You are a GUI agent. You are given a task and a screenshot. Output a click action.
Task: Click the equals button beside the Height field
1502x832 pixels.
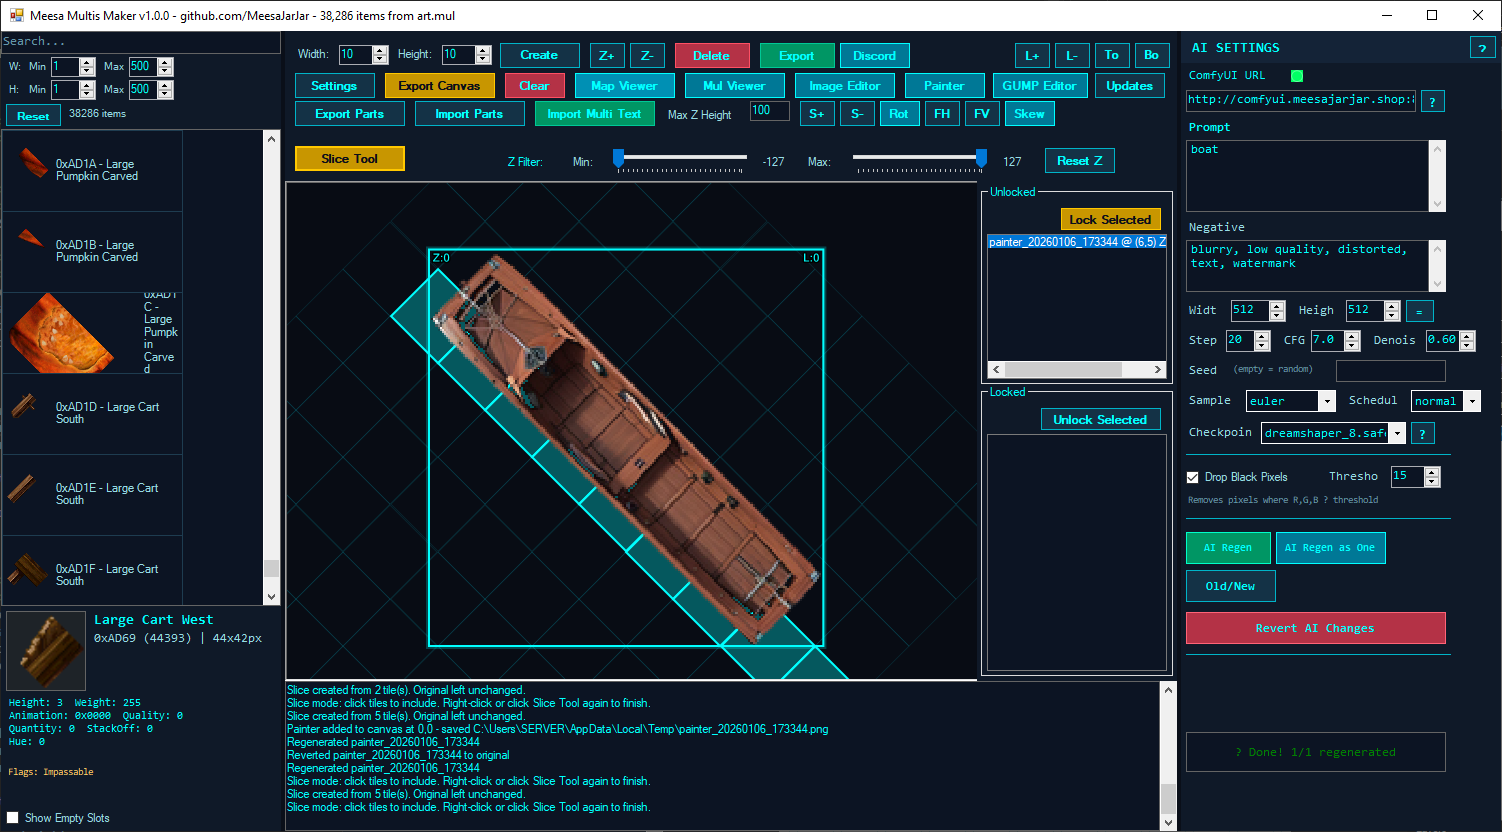pyautogui.click(x=1419, y=311)
